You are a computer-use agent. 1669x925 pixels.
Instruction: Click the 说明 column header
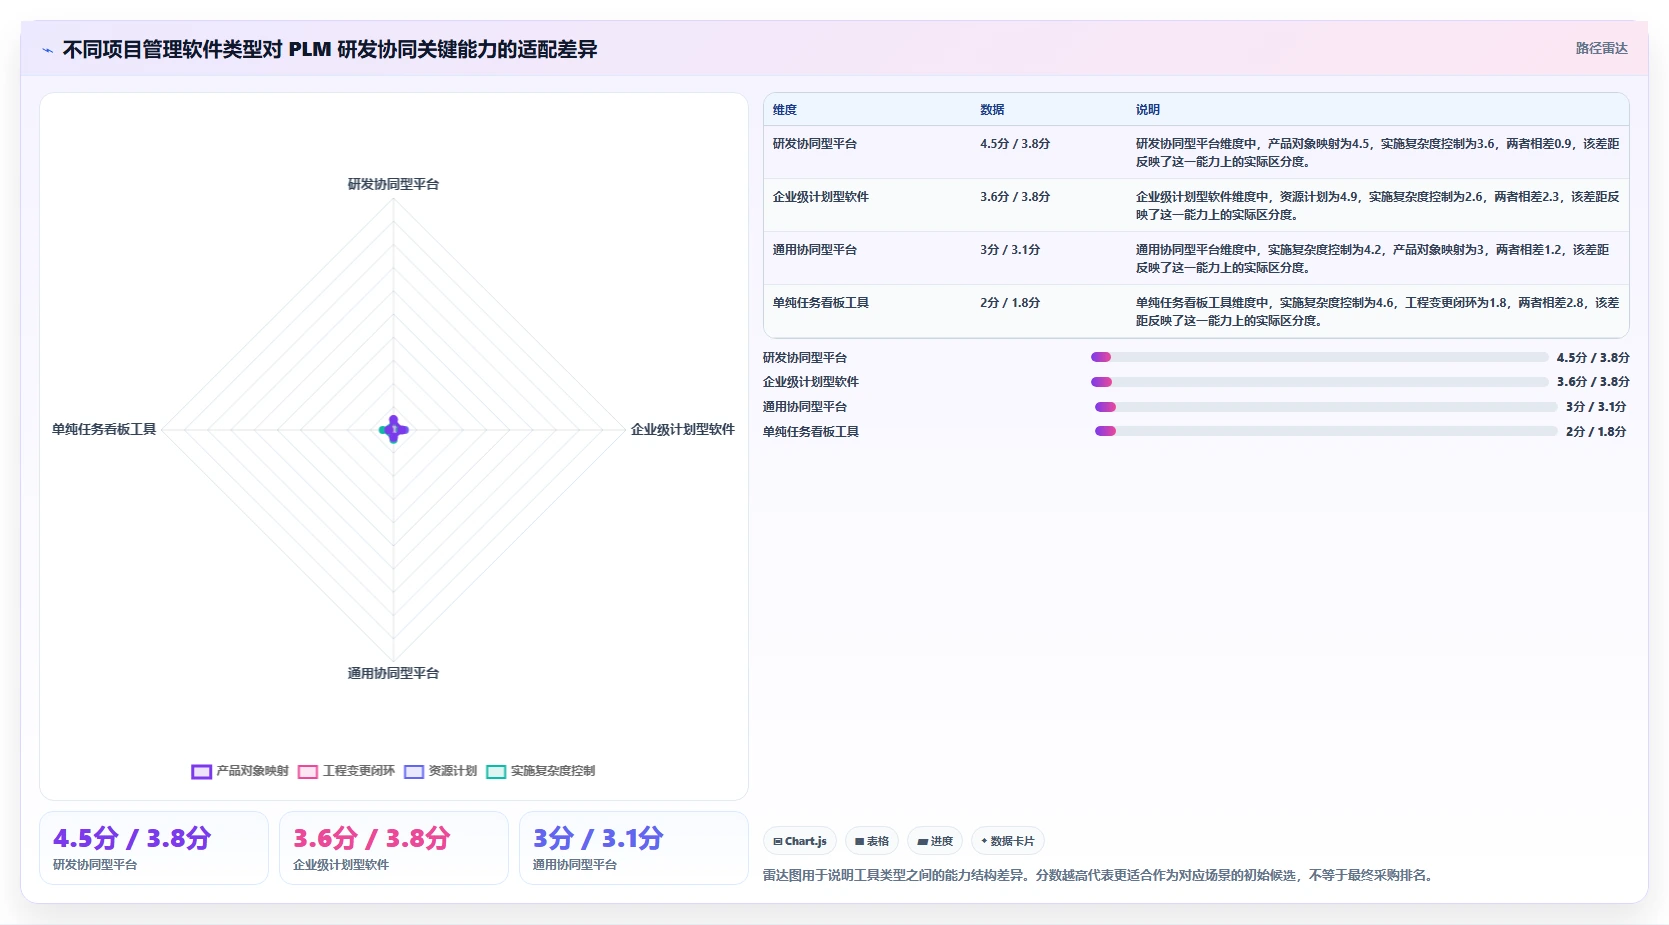point(1148,110)
